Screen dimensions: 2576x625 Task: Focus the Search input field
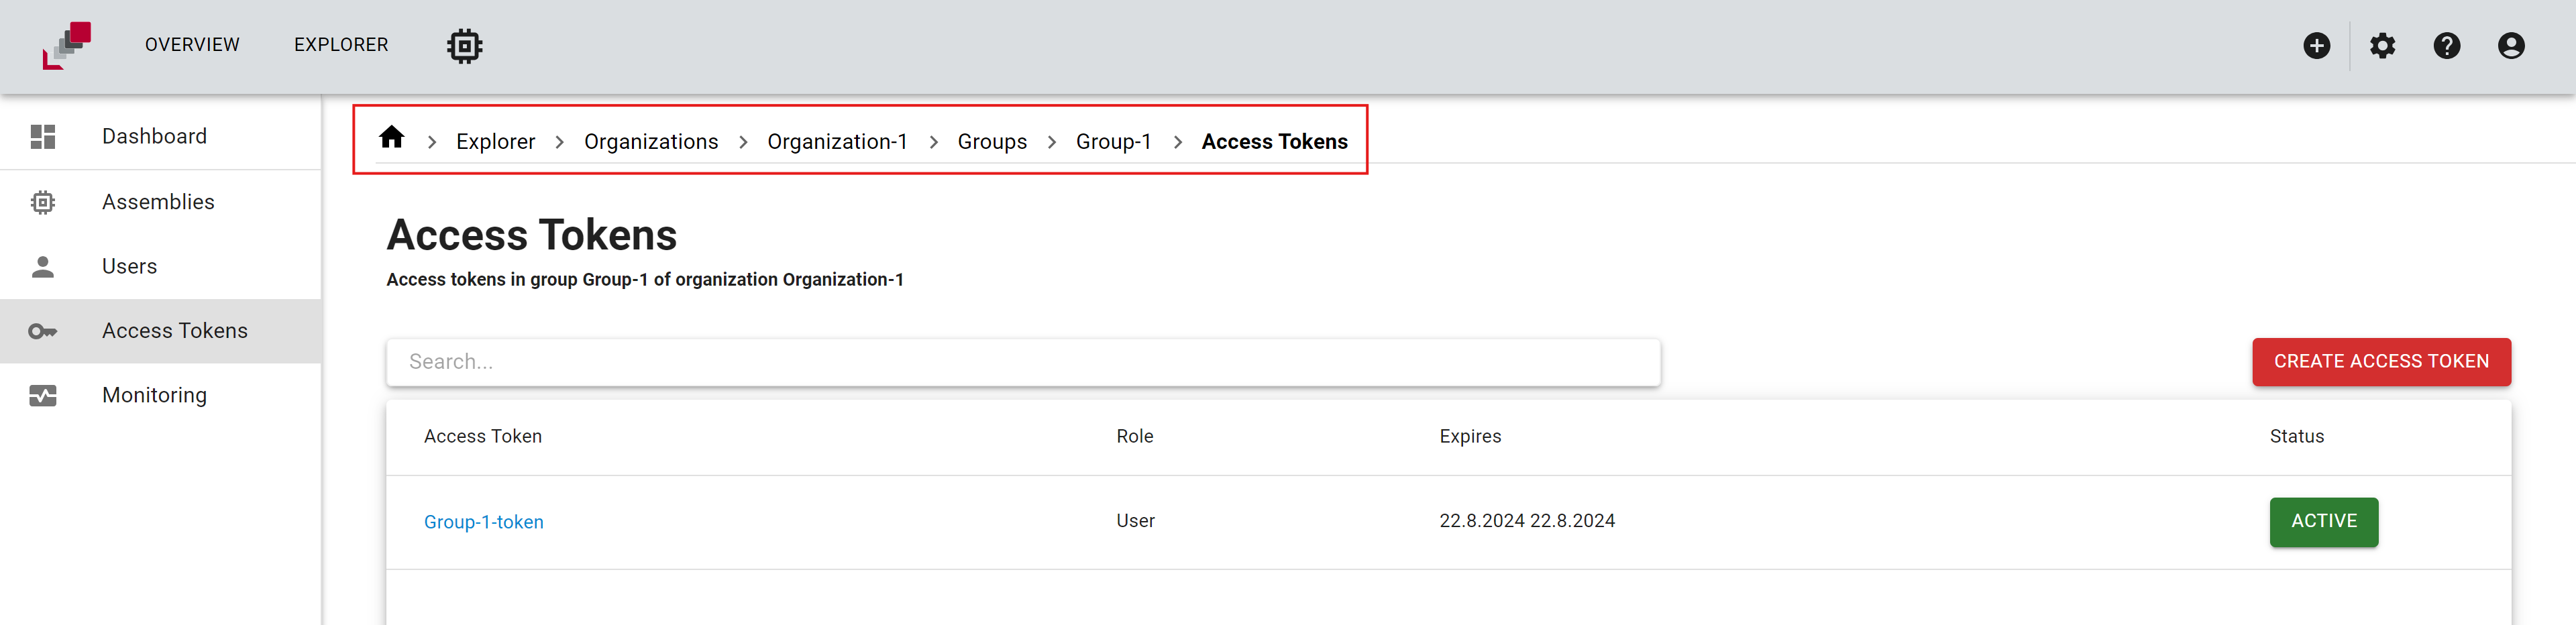[1023, 362]
